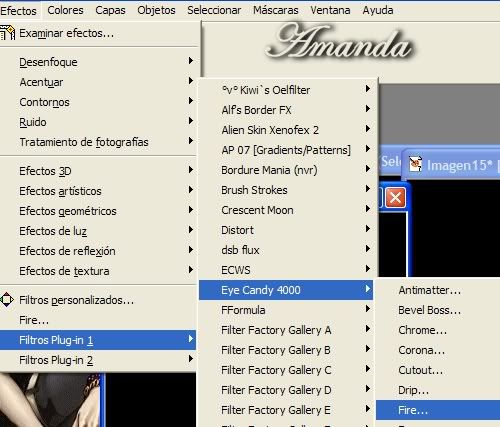Close the small window with red X

(x=395, y=198)
